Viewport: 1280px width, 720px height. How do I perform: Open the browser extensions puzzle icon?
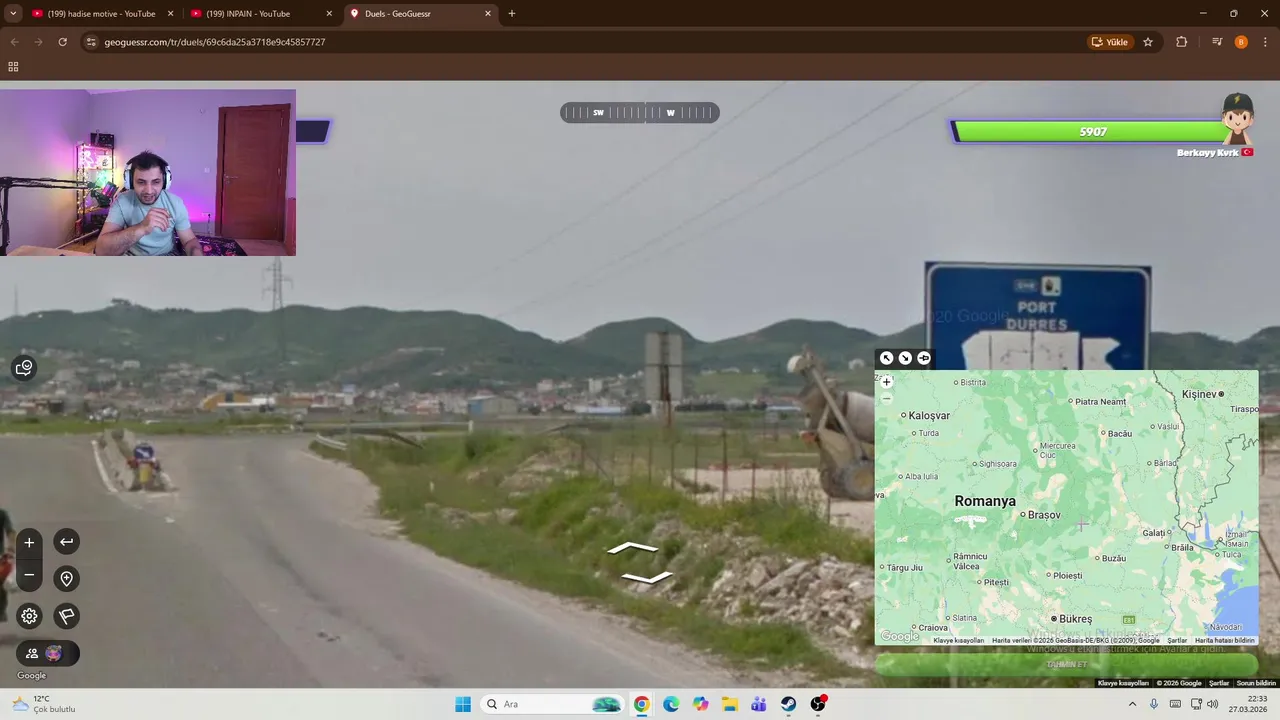[x=1182, y=42]
